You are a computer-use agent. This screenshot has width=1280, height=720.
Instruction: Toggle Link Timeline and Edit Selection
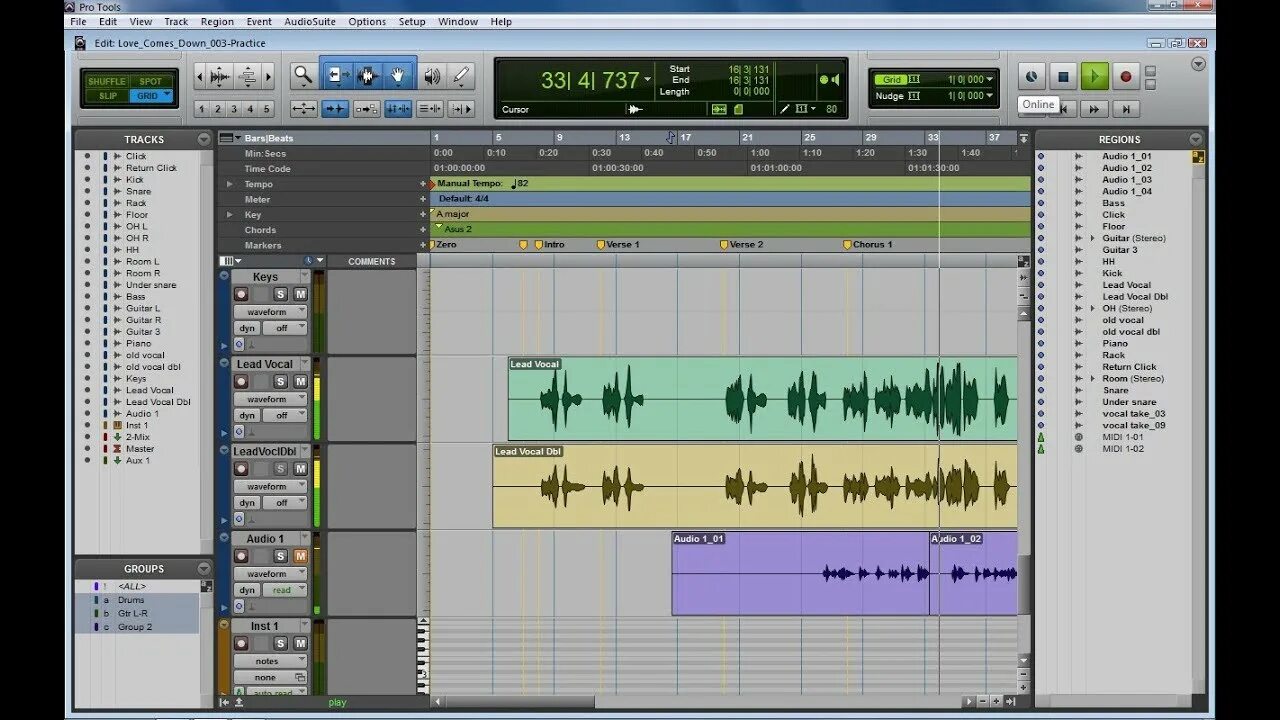(x=398, y=109)
